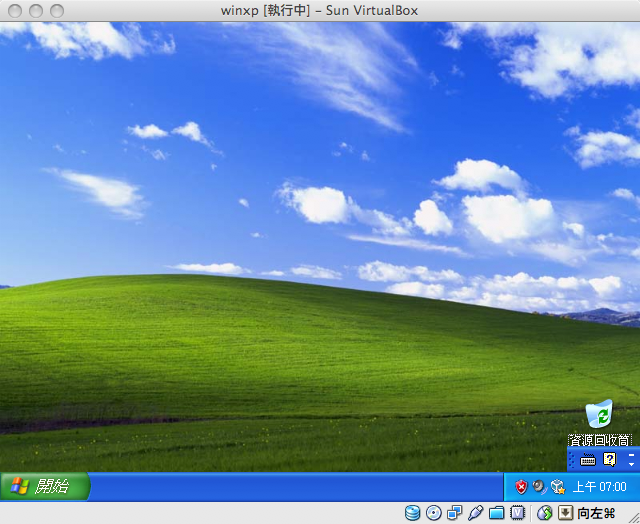Click the window zoom button in title bar

pos(57,11)
